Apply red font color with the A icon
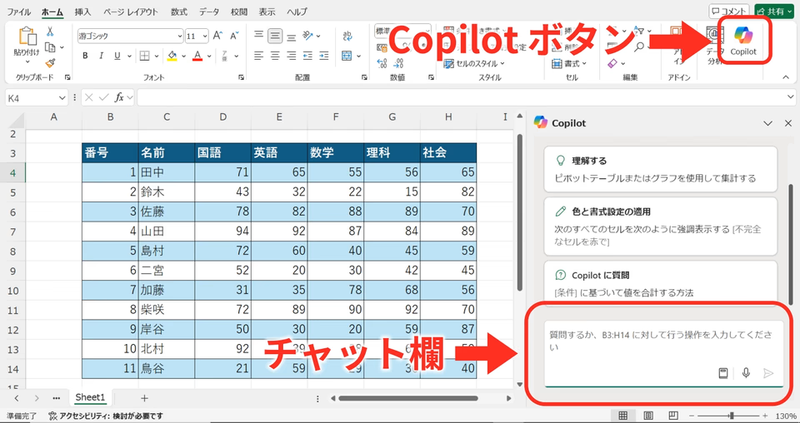This screenshot has width=800, height=423. point(198,56)
